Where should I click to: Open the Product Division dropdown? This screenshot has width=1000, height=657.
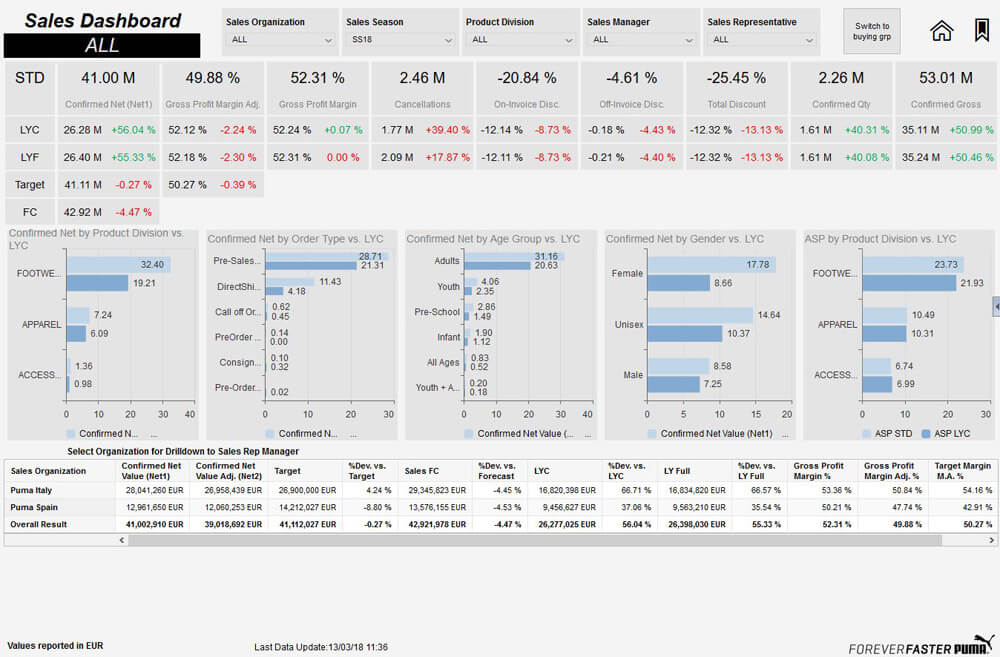pos(522,40)
